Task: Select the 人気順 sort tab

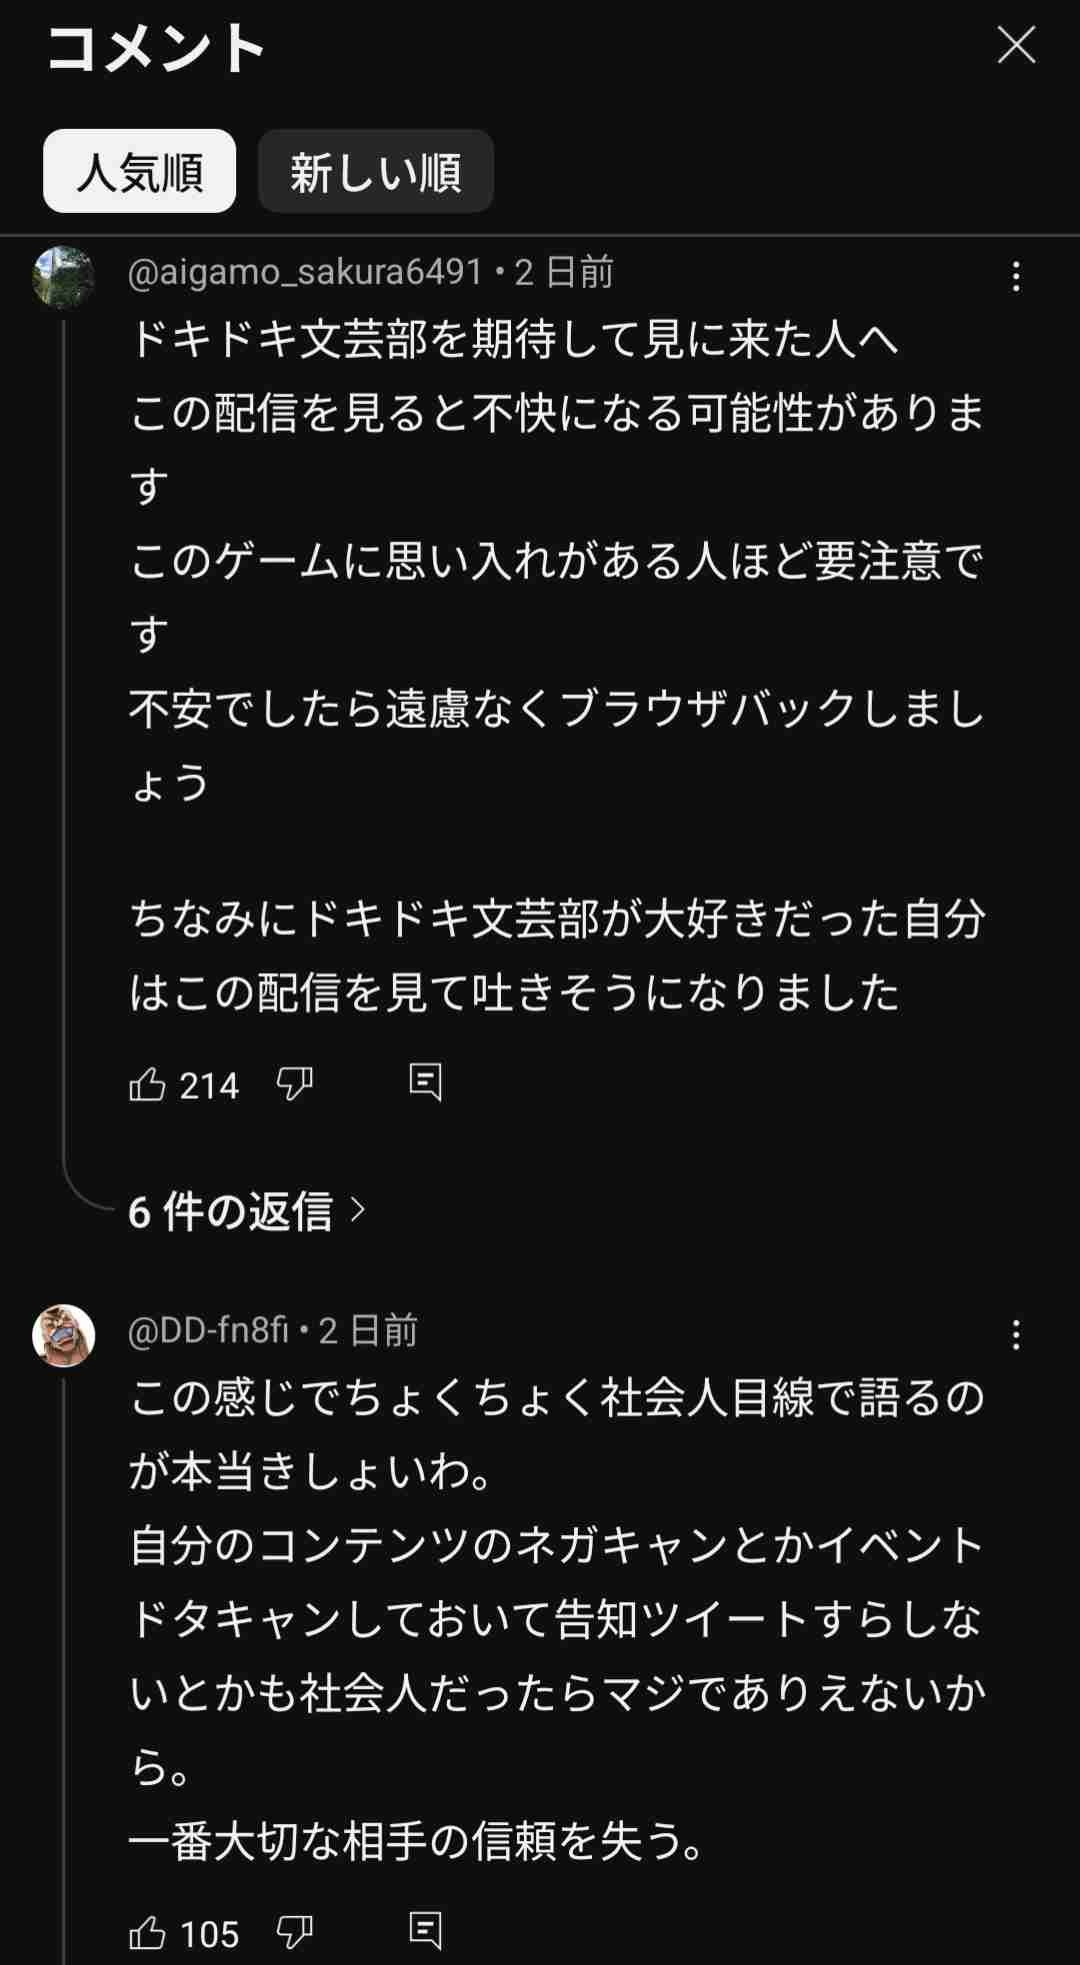Action: click(139, 171)
